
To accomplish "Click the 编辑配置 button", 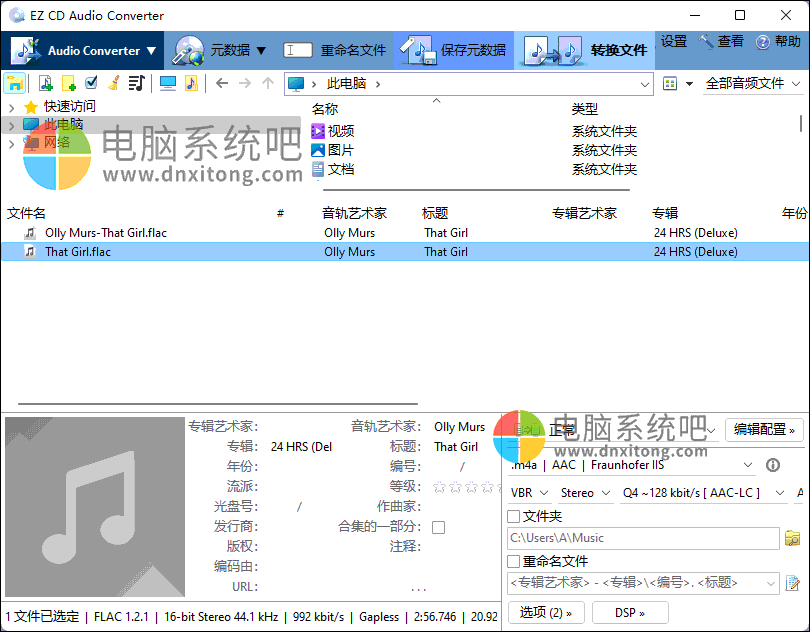I will (764, 429).
